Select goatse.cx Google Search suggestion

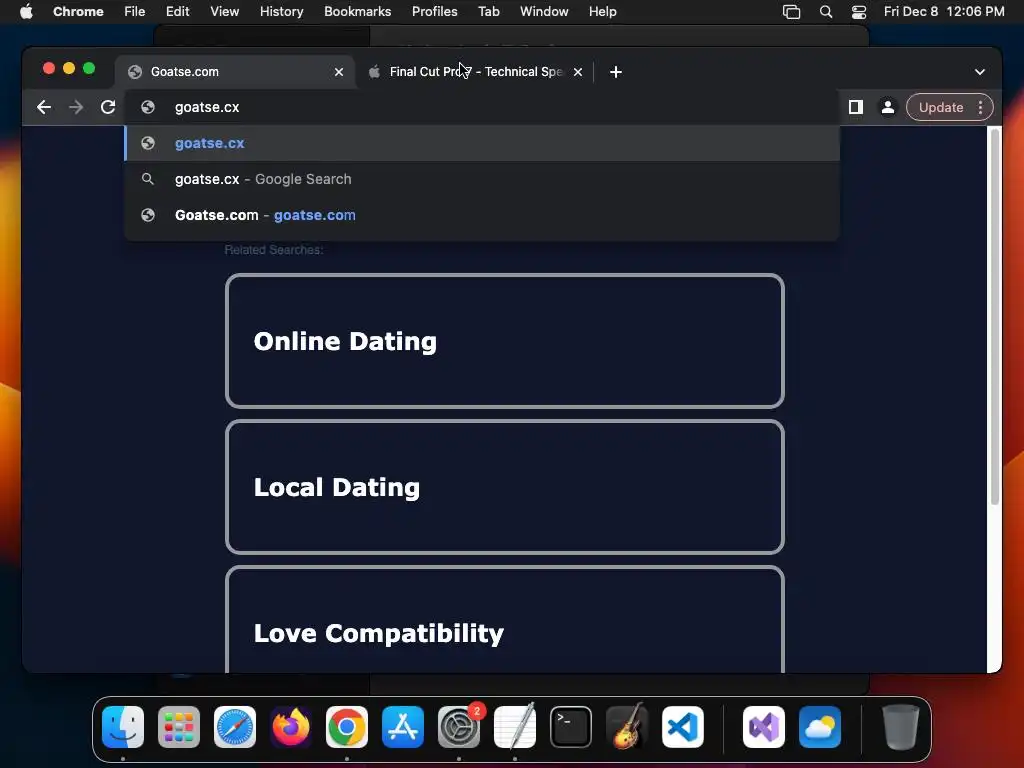point(482,179)
